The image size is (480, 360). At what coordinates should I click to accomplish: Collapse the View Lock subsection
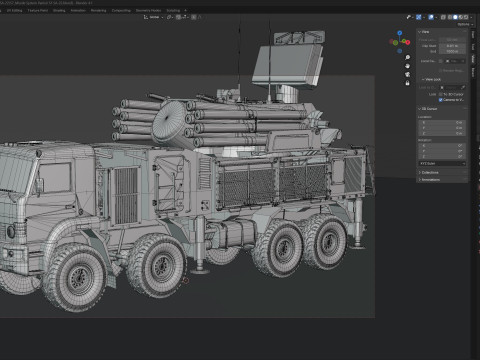(432, 79)
